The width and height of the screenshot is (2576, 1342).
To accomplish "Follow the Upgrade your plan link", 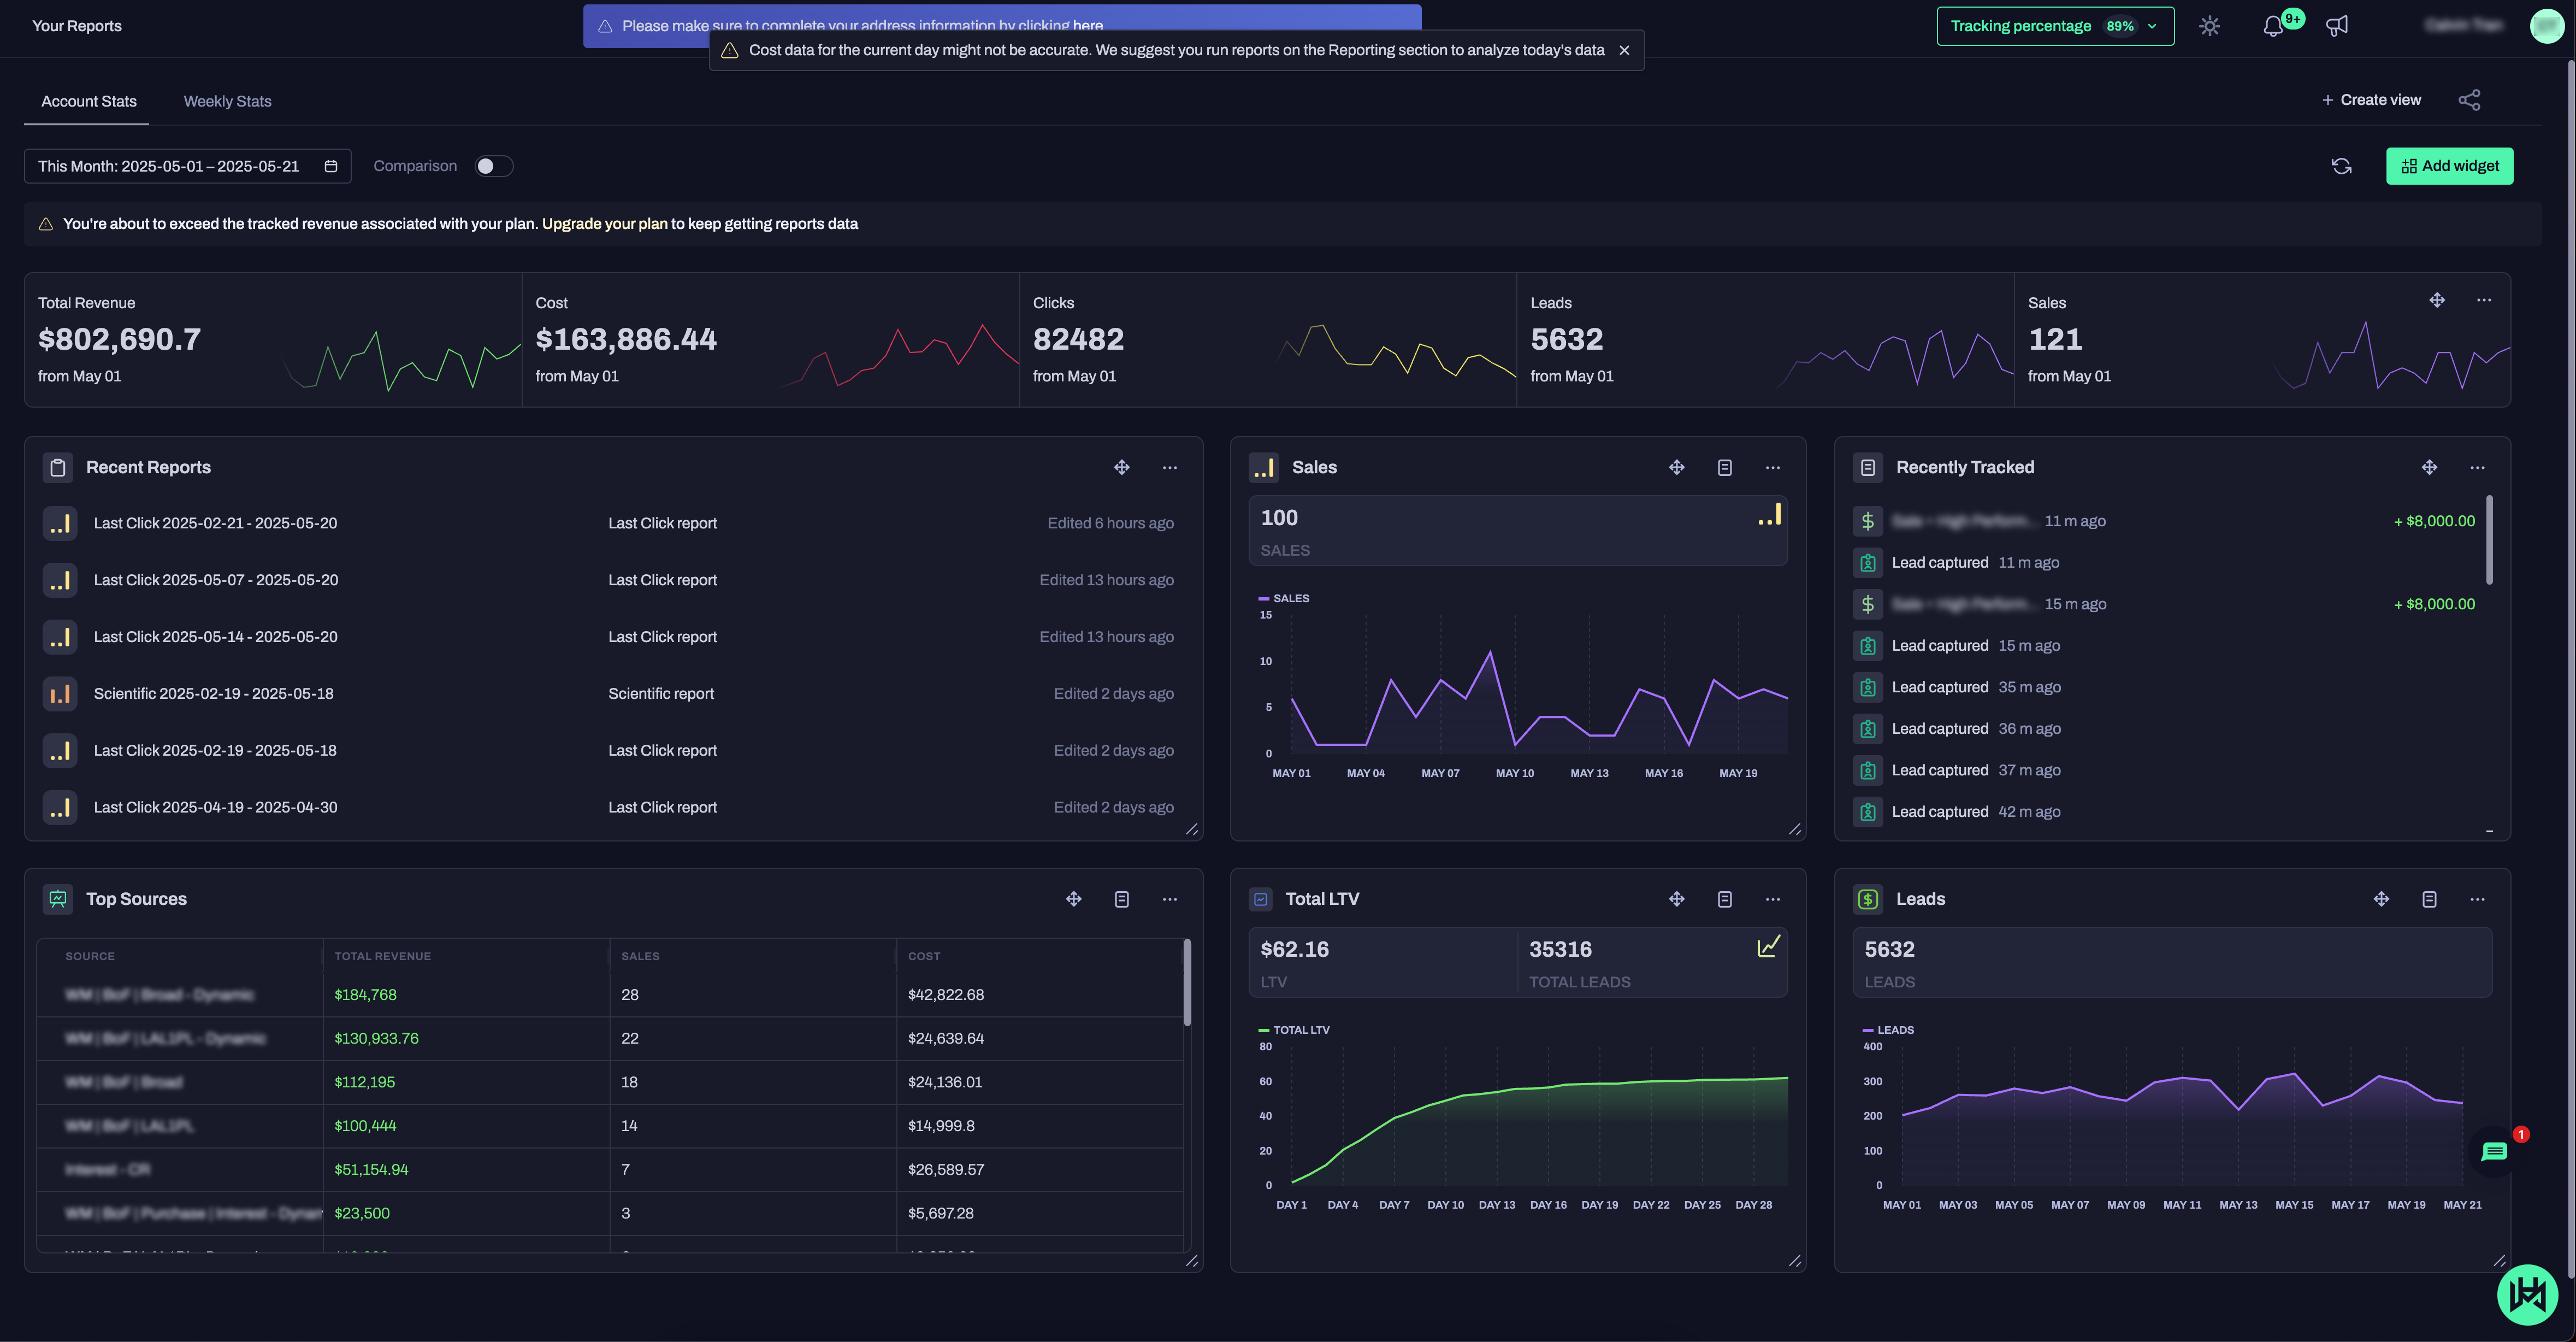I will click(604, 224).
